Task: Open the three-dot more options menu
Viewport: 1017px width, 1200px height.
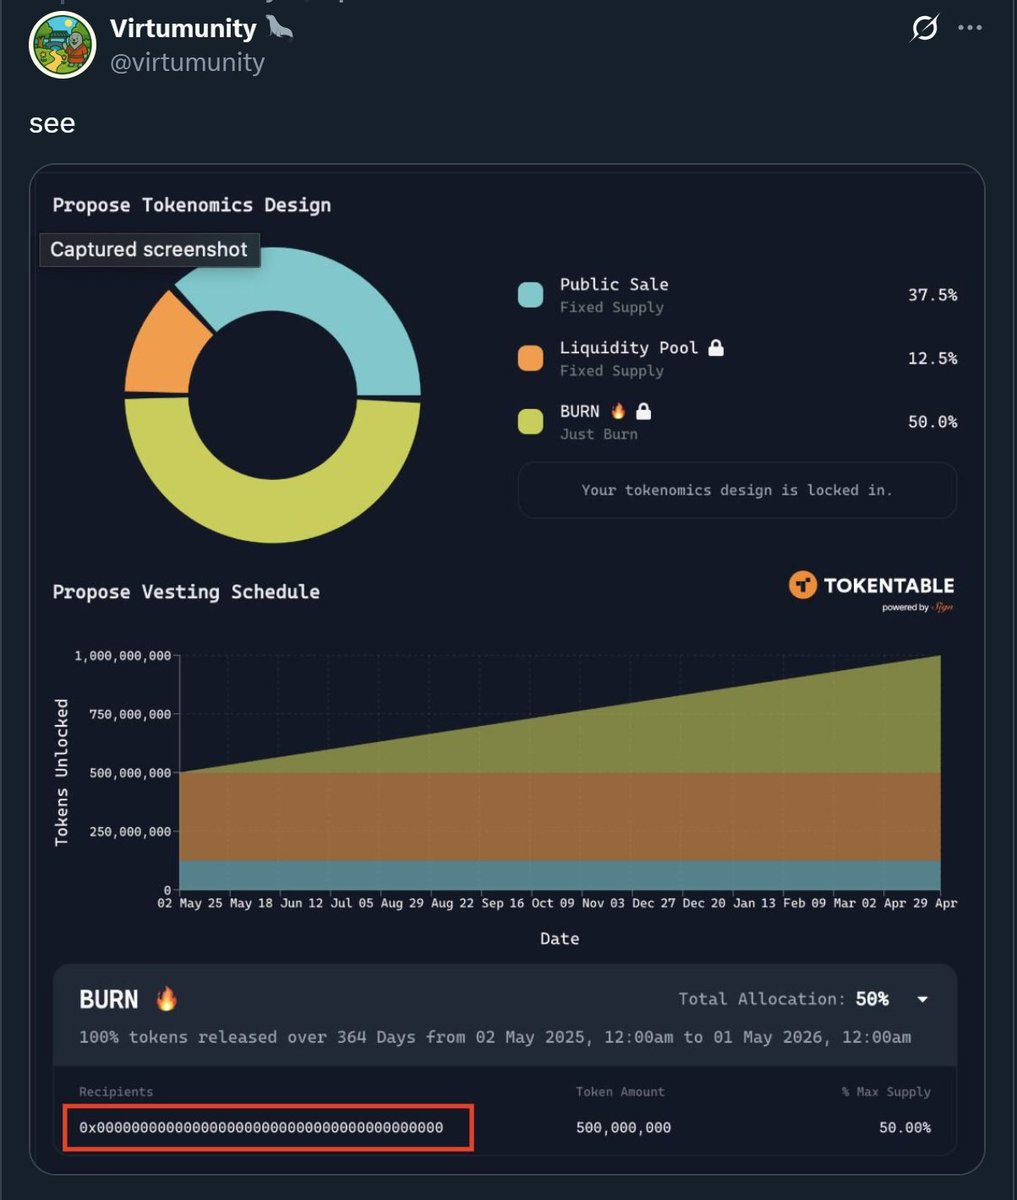Action: tap(970, 28)
